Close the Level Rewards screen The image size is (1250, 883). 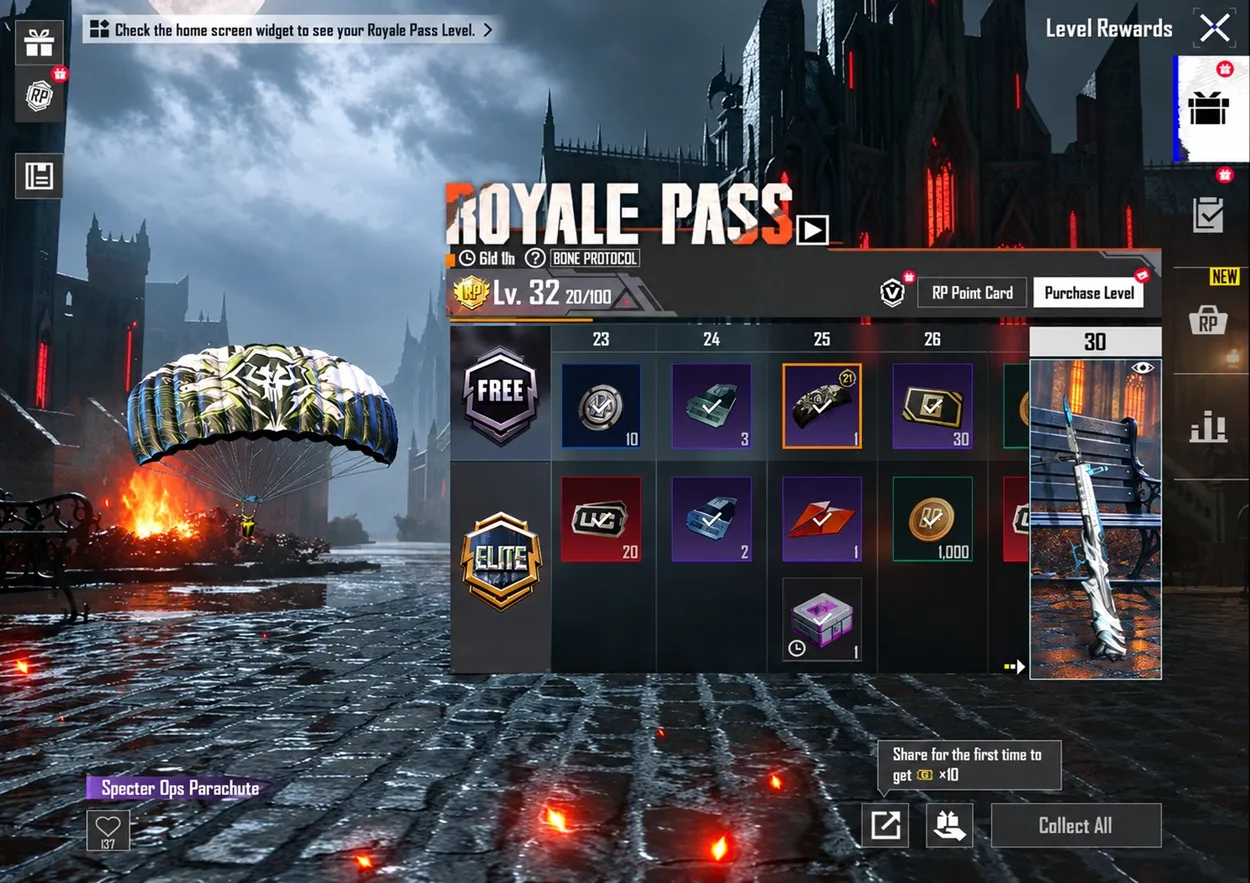[x=1215, y=28]
